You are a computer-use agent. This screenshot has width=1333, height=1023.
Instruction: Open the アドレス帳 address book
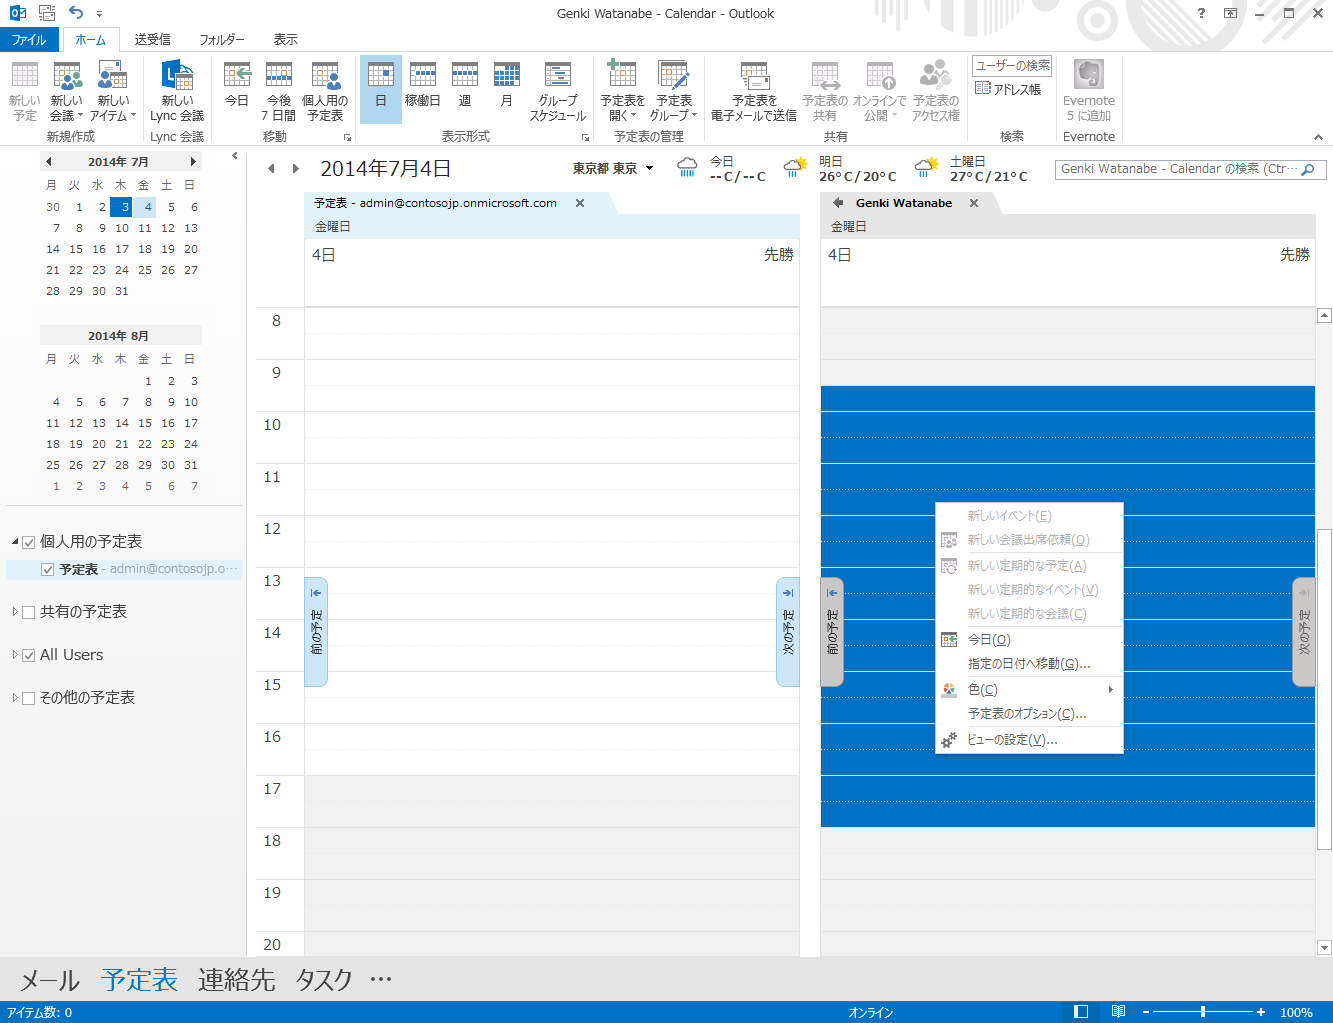coord(1008,89)
